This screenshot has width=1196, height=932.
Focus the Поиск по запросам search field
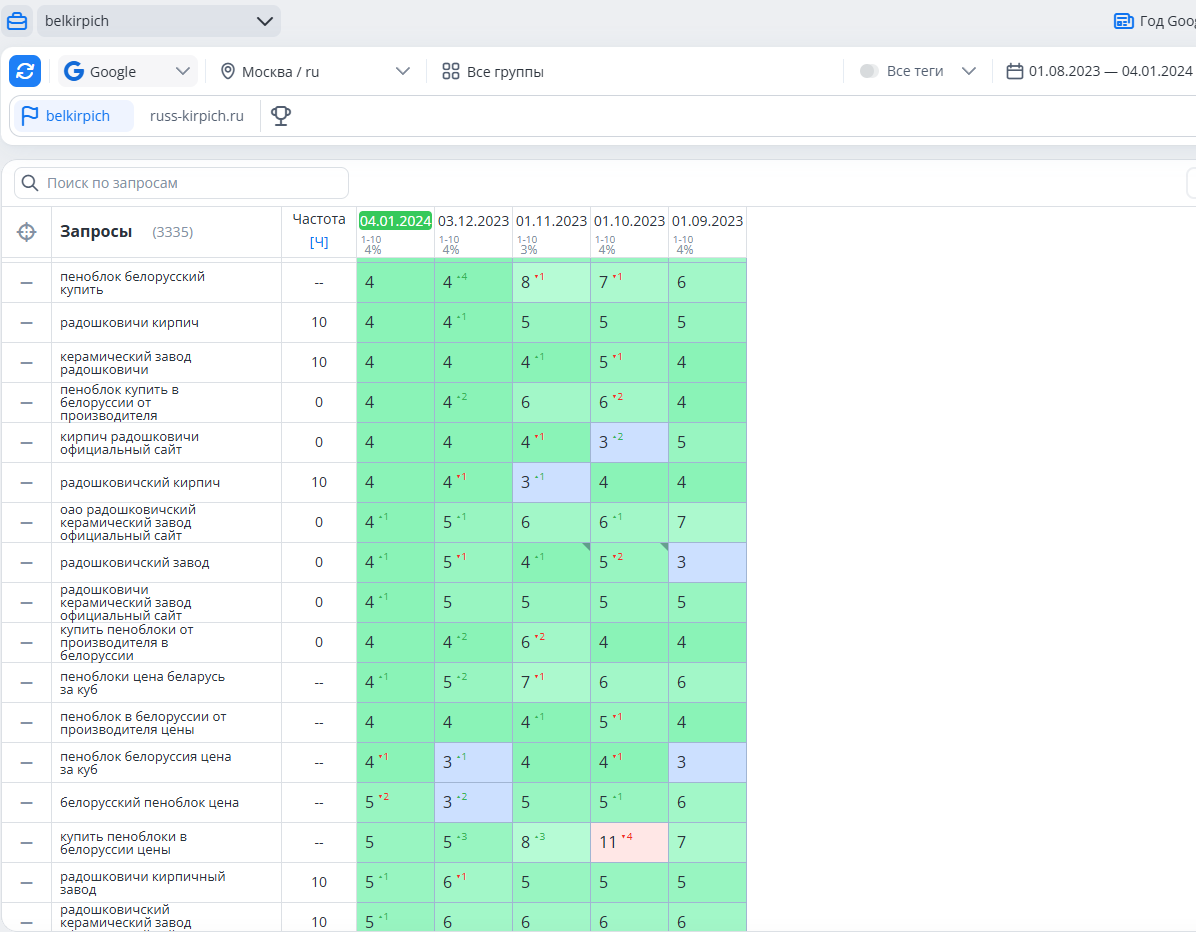182,183
